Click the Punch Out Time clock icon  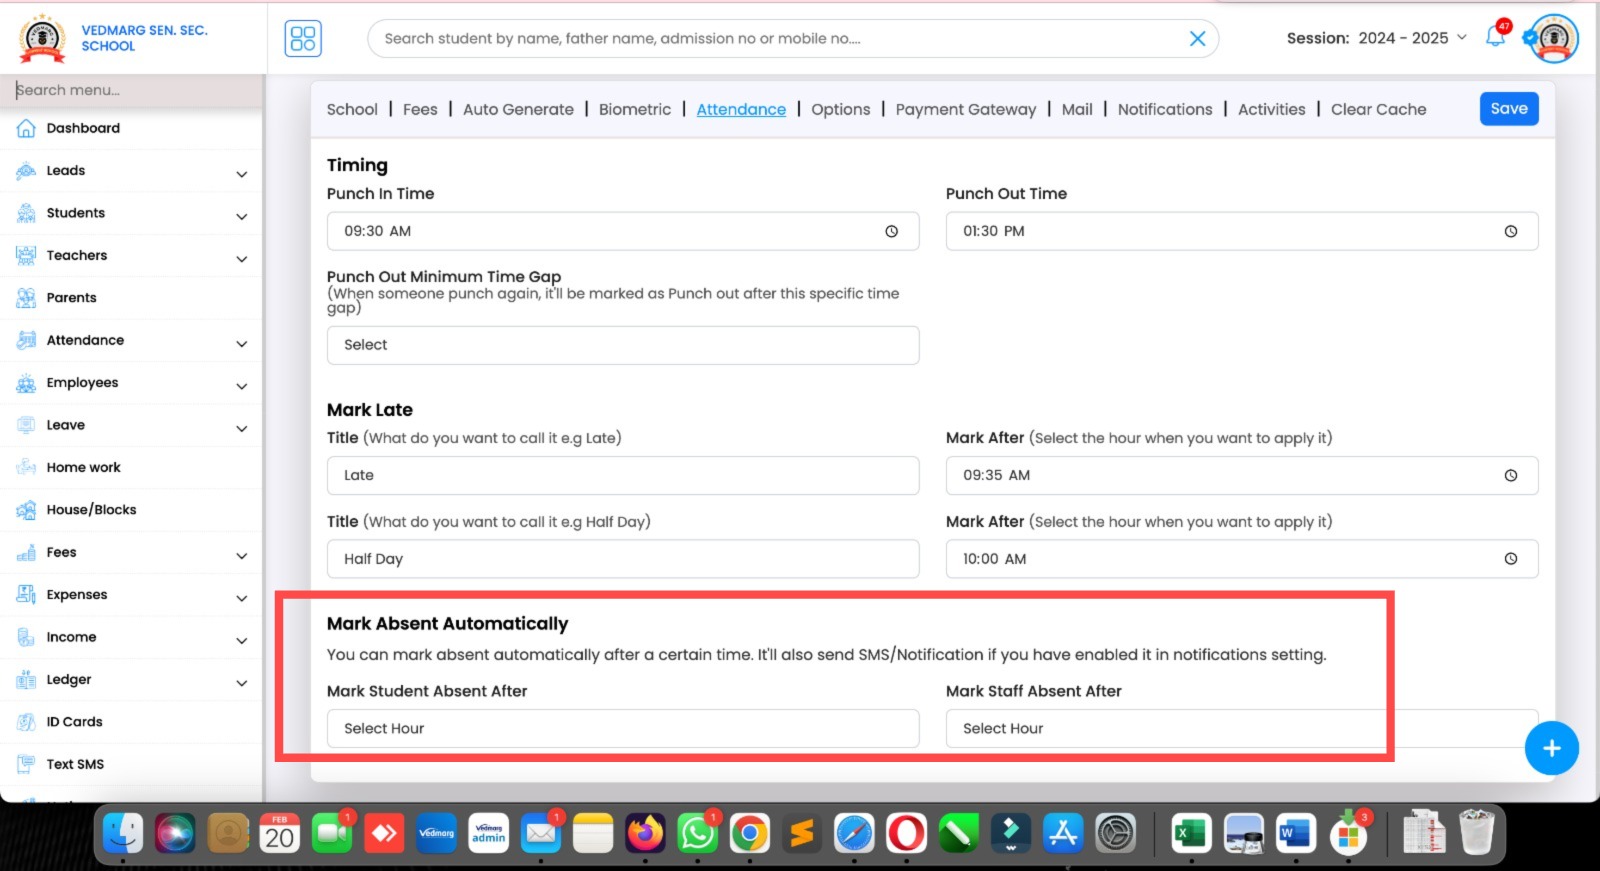click(x=1510, y=231)
